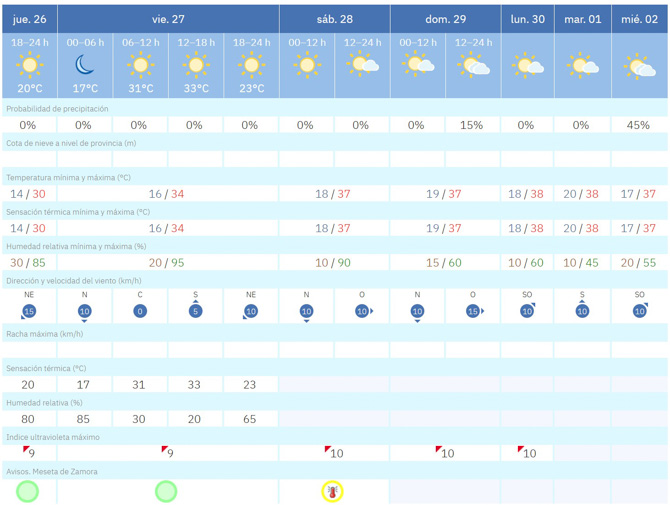Viewport: 670px width, 505px height.
Task: Click the green no-warning circle under Friday 06–12 h
Action: 166,491
